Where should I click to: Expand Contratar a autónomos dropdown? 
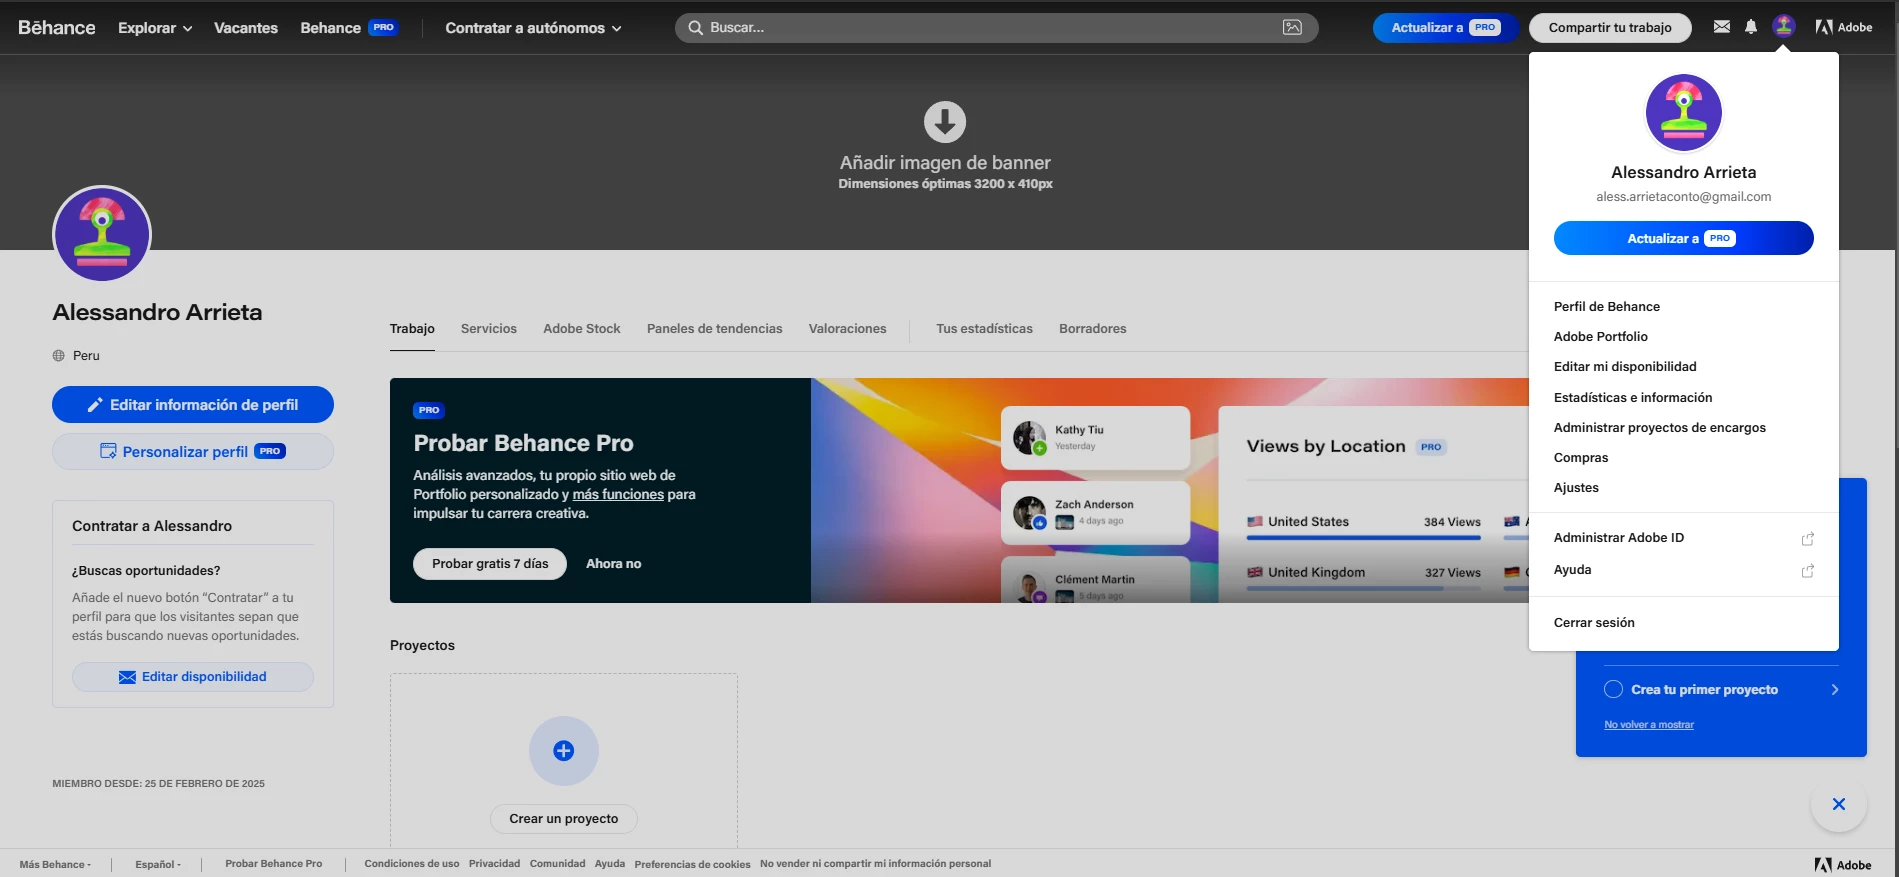[533, 28]
